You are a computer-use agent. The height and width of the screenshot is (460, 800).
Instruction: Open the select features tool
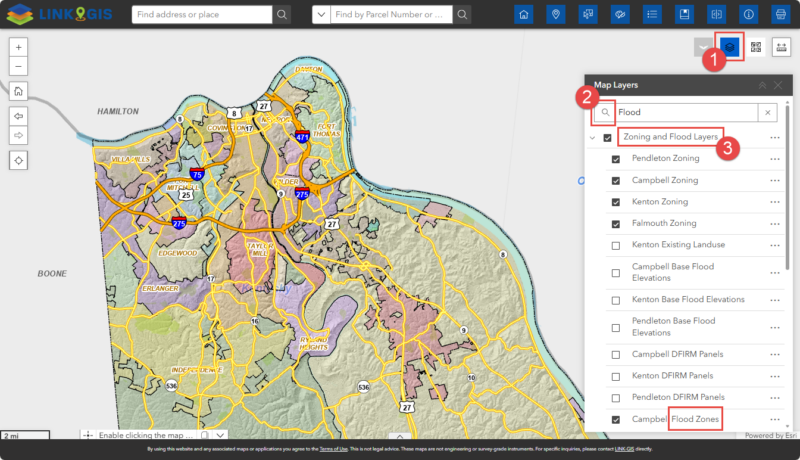[x=588, y=14]
